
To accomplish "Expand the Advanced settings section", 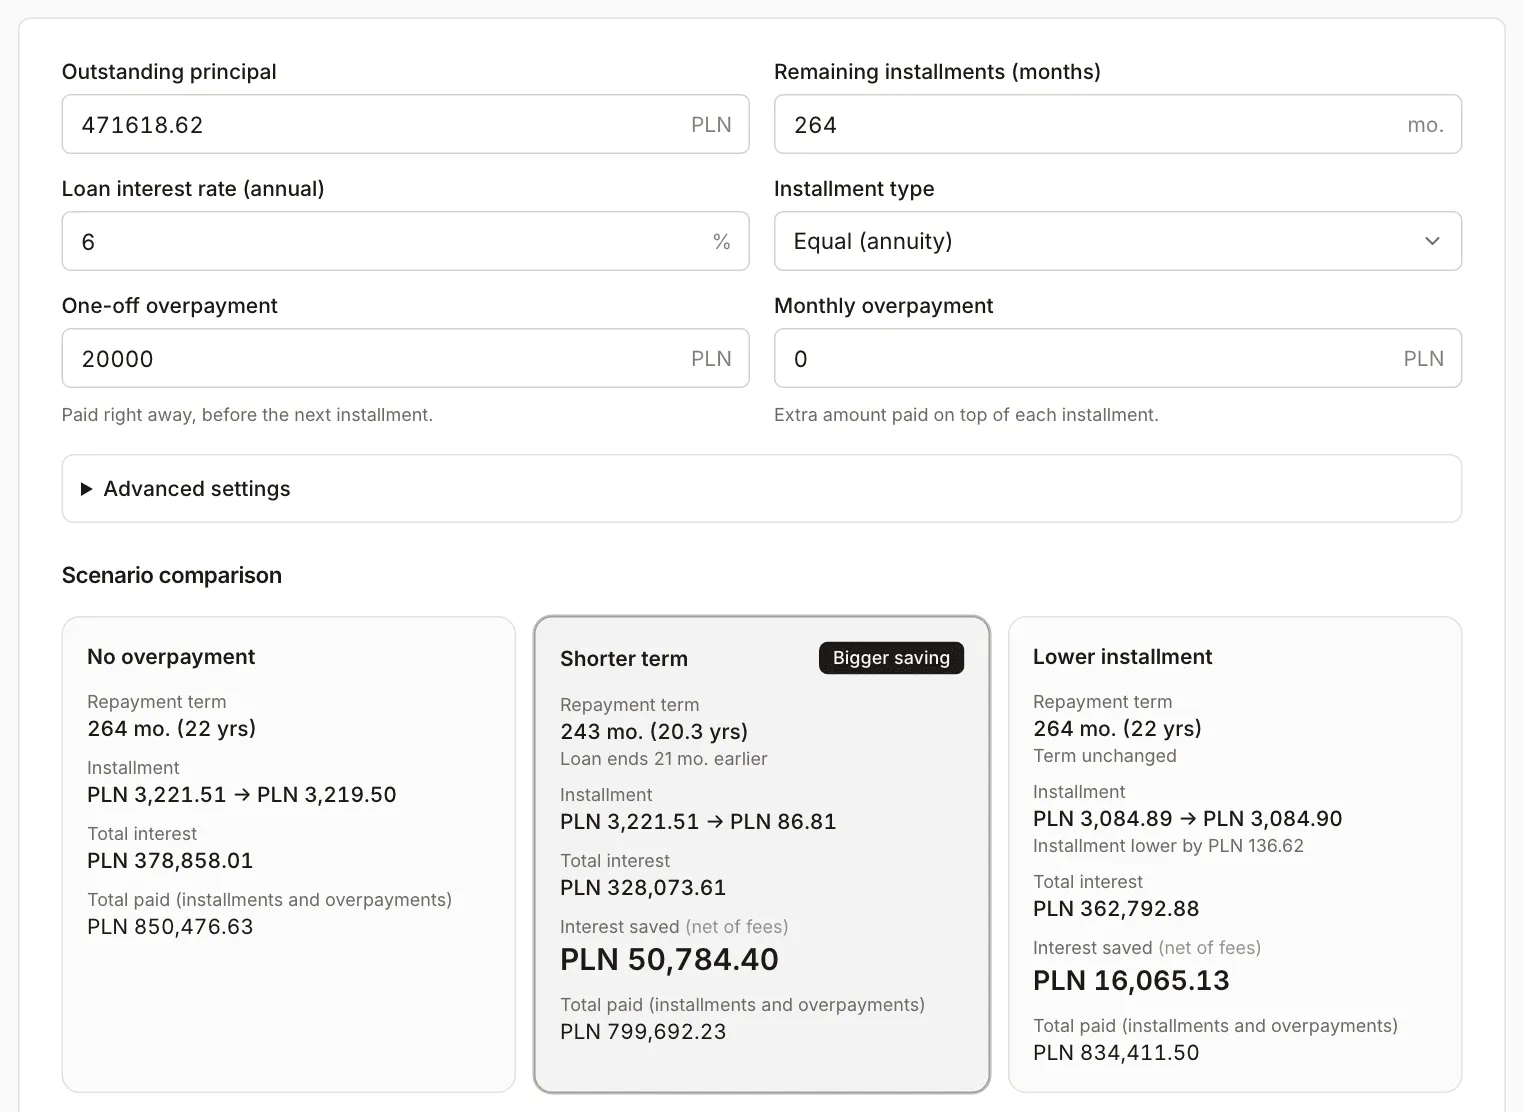I will (761, 489).
